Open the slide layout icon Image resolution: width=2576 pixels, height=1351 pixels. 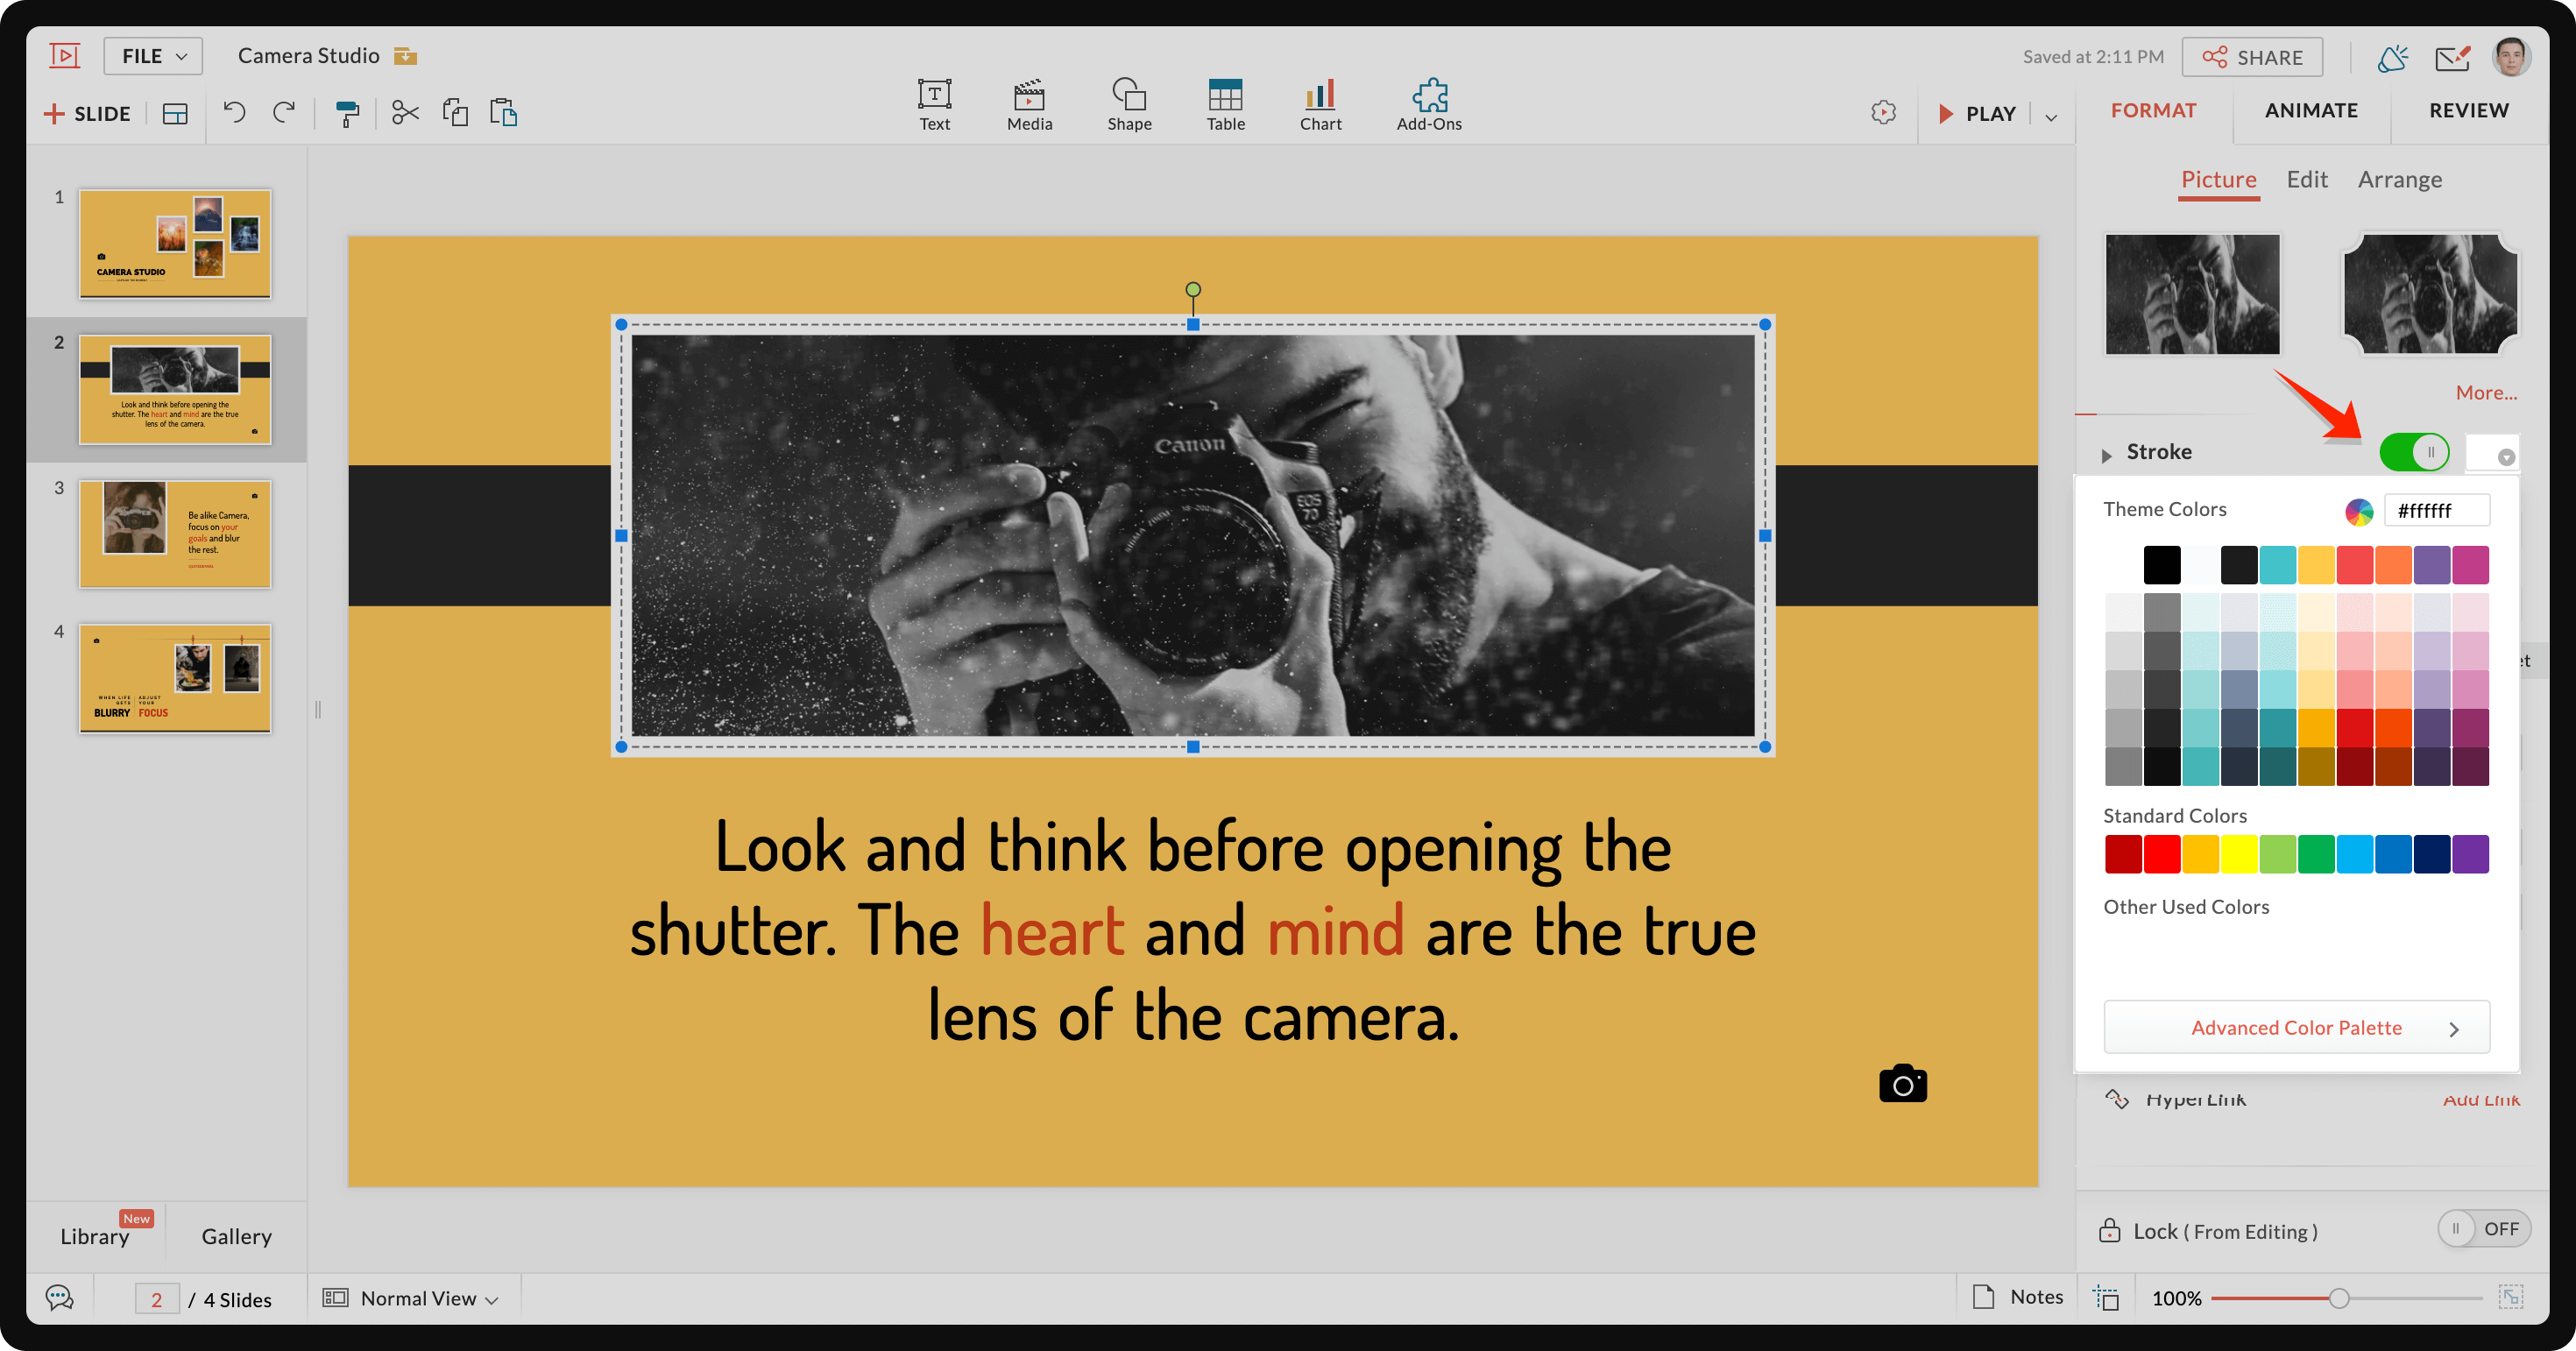[x=175, y=114]
